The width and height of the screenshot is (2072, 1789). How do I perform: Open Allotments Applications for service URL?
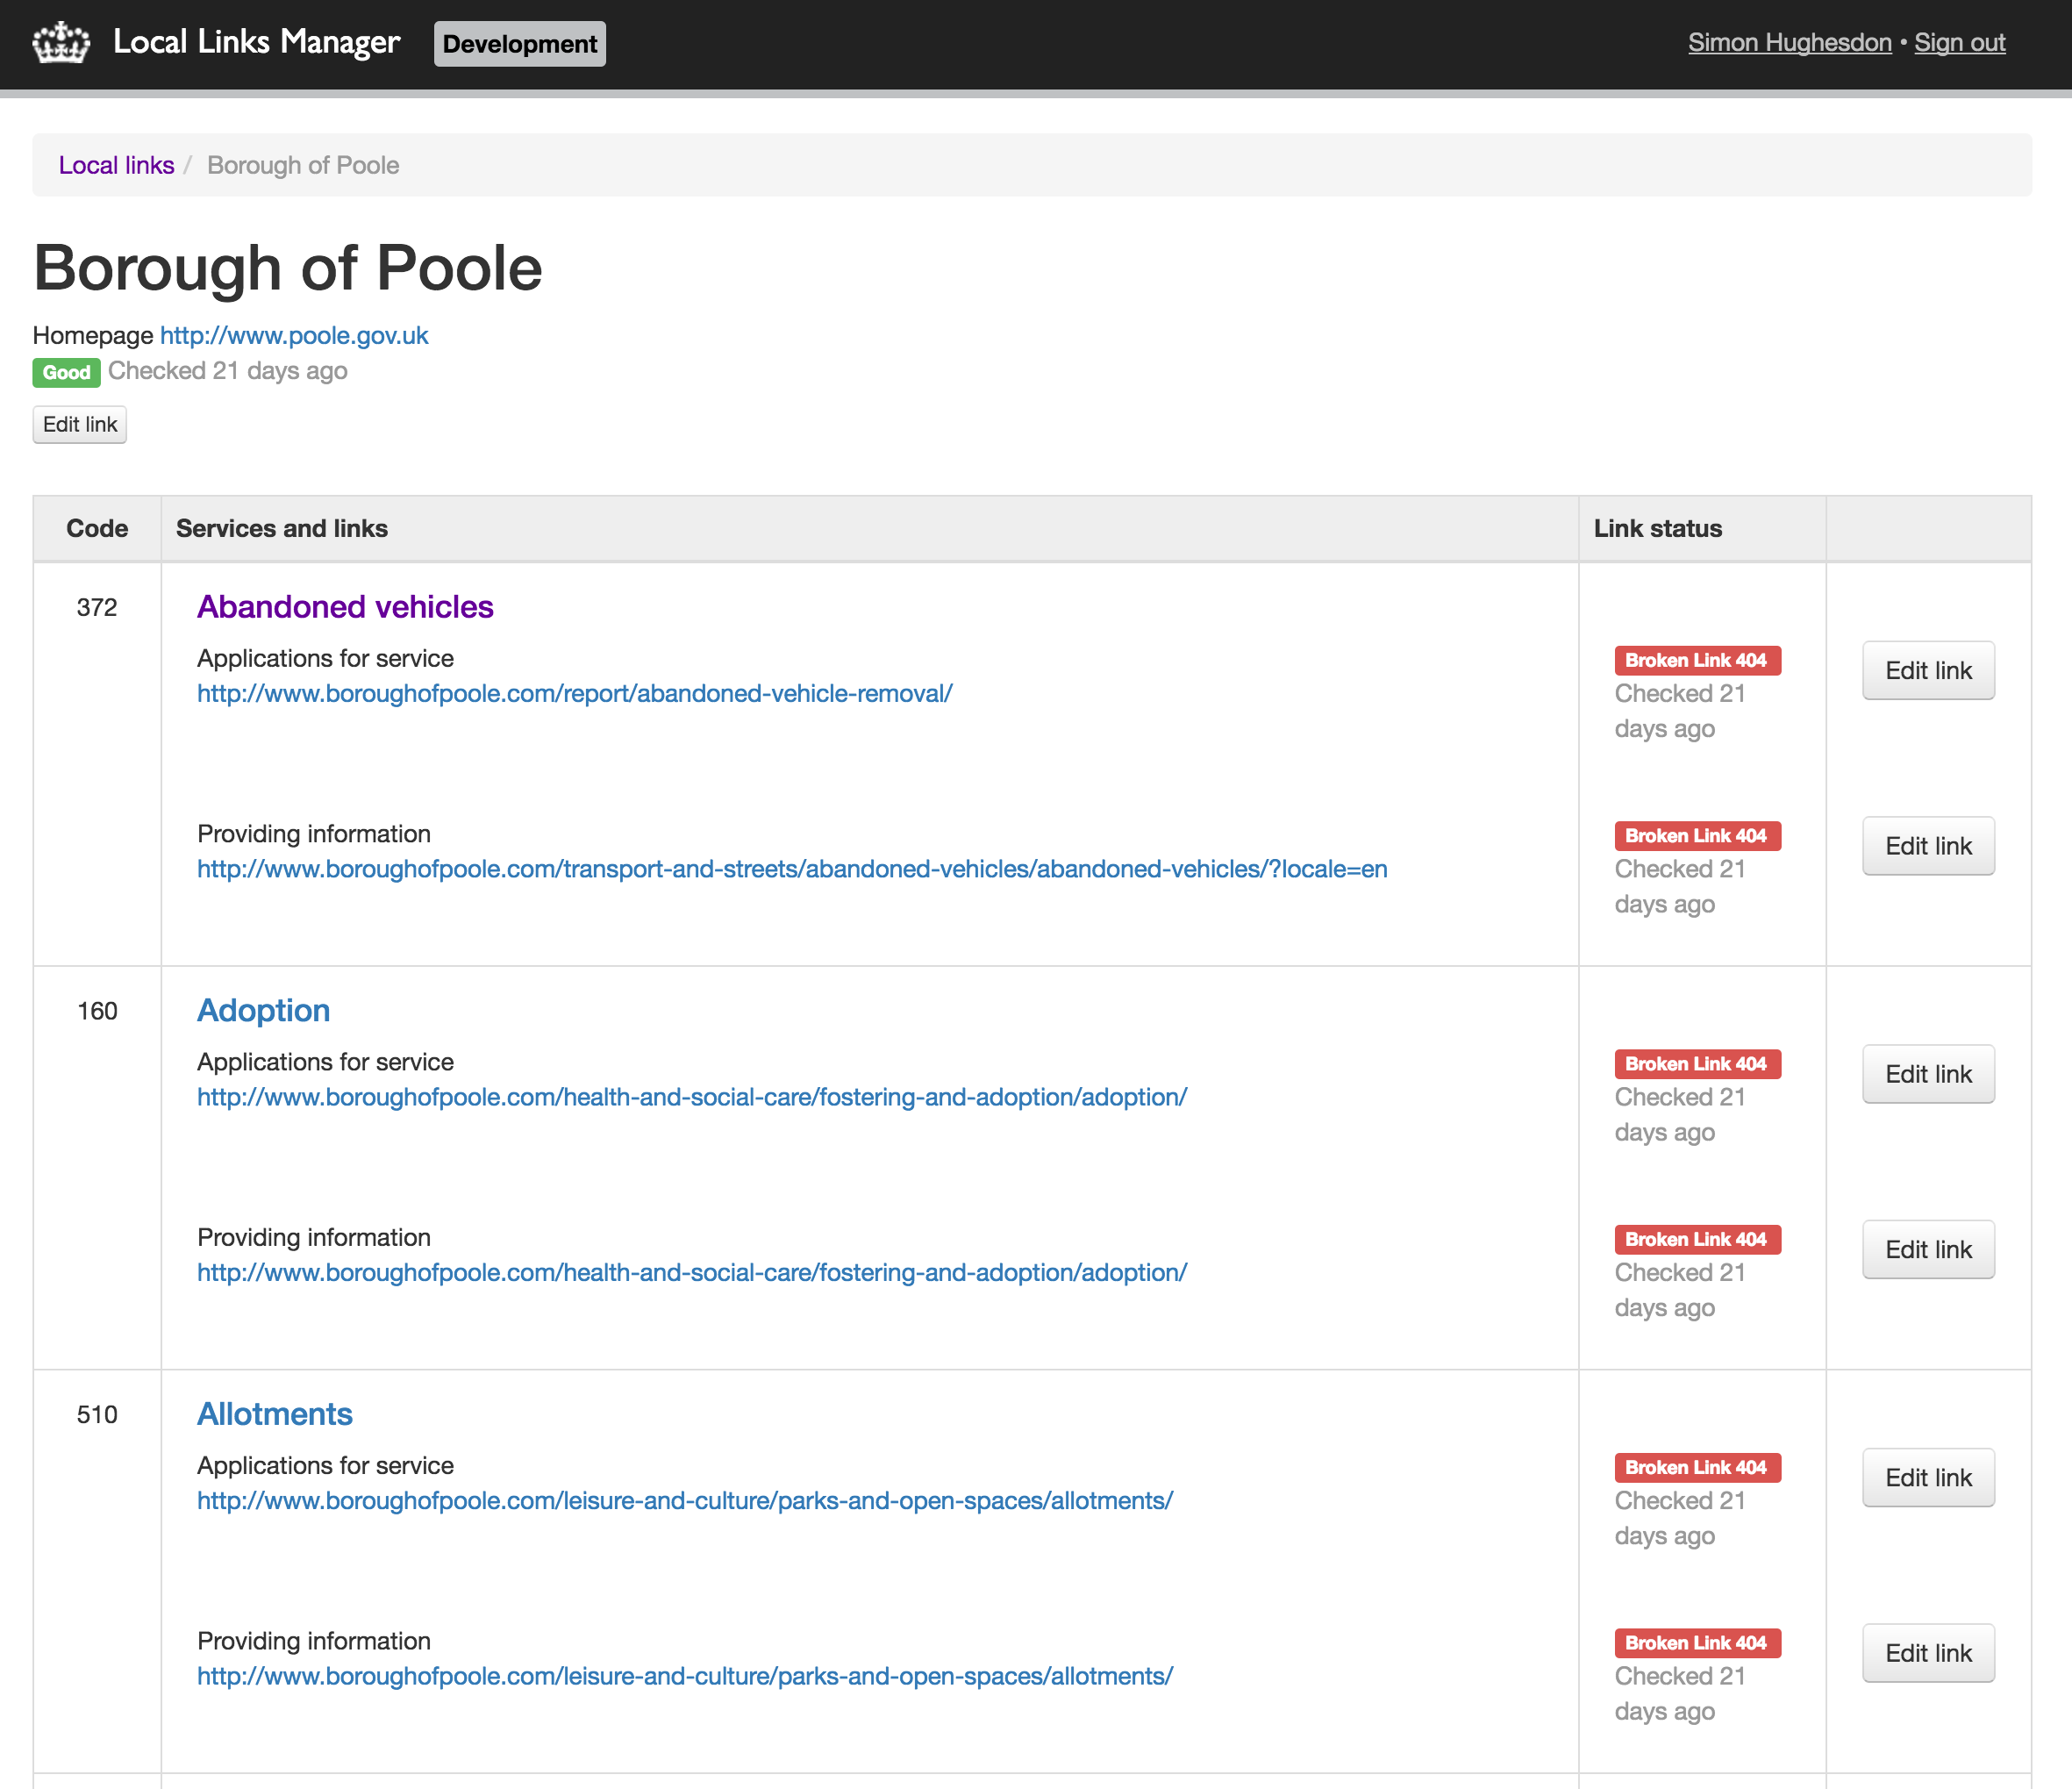pyautogui.click(x=685, y=1500)
